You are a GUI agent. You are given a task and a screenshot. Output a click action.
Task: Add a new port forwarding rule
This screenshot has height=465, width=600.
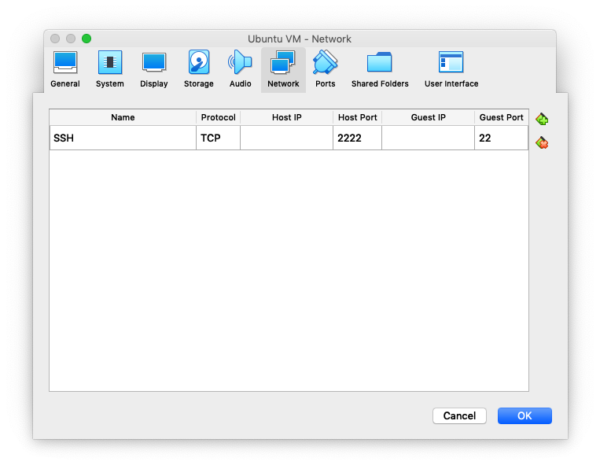pyautogui.click(x=542, y=119)
